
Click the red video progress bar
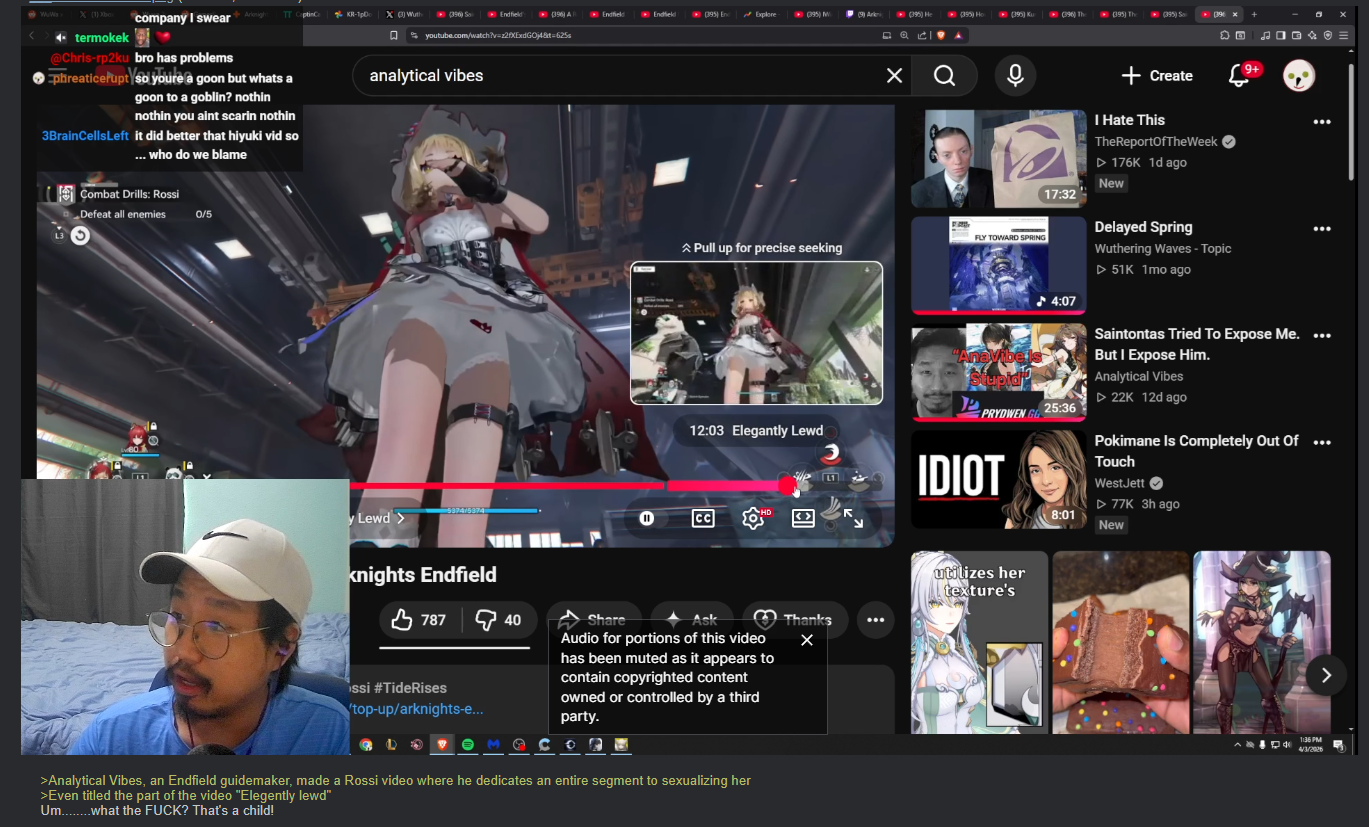(x=571, y=486)
